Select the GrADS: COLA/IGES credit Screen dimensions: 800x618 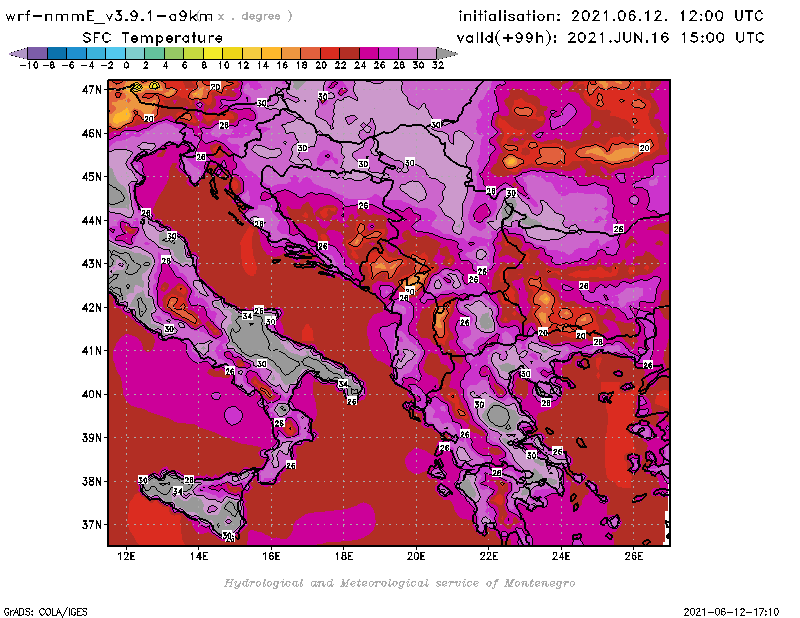click(x=45, y=612)
